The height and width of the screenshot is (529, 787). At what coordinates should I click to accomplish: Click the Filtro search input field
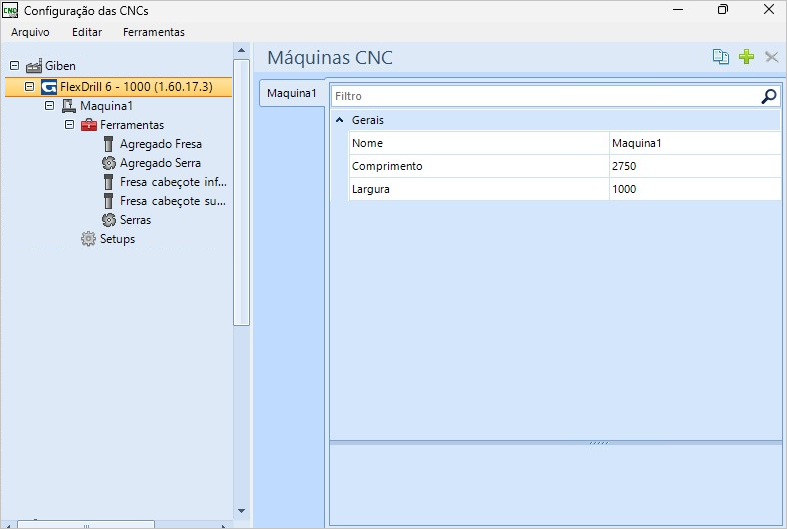pyautogui.click(x=546, y=96)
